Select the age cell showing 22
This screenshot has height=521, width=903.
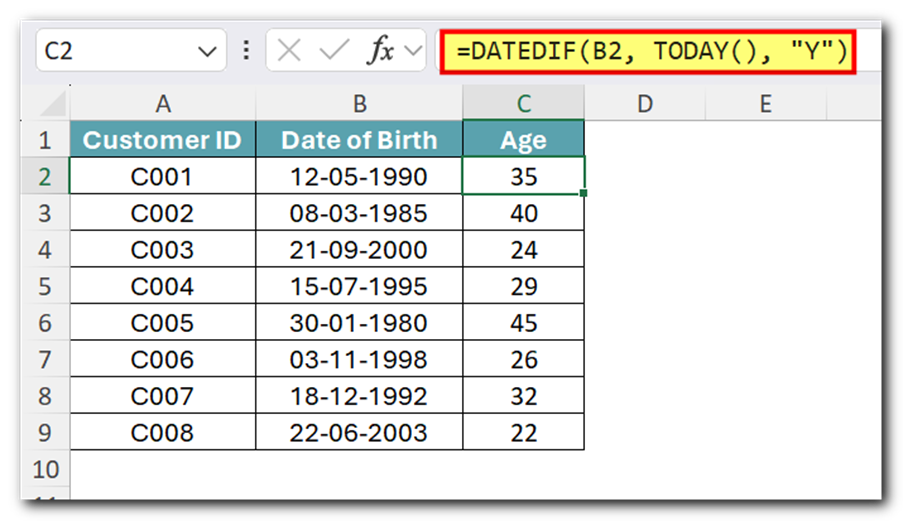pyautogui.click(x=523, y=432)
